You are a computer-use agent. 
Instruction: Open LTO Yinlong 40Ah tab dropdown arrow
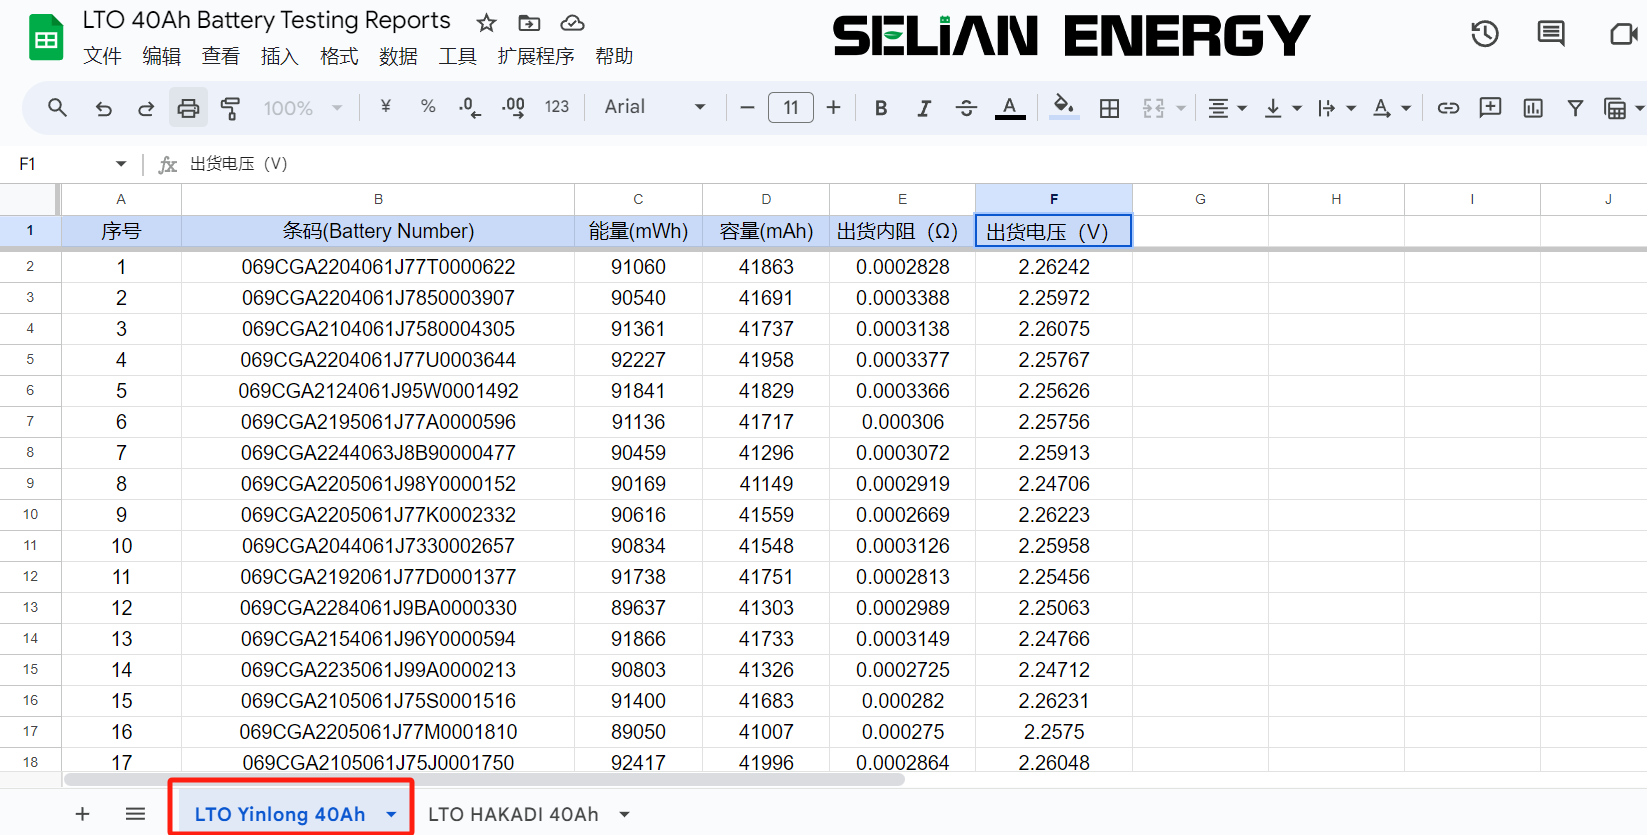click(x=391, y=815)
